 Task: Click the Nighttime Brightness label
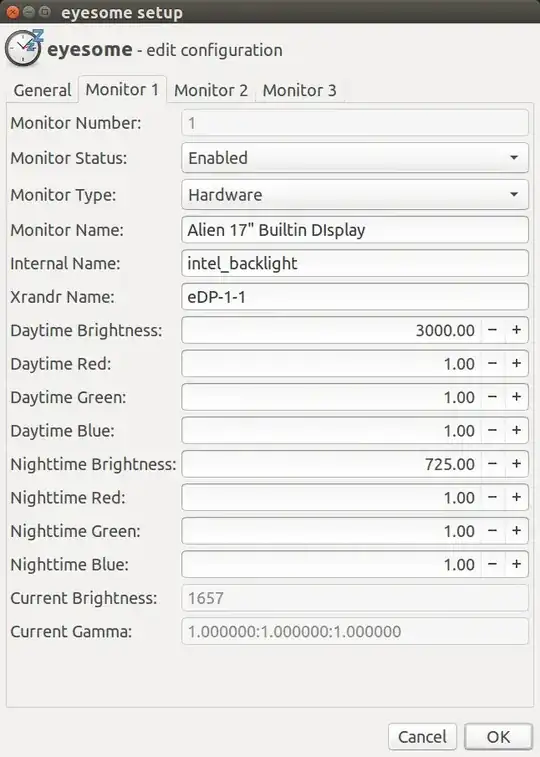(x=93, y=464)
